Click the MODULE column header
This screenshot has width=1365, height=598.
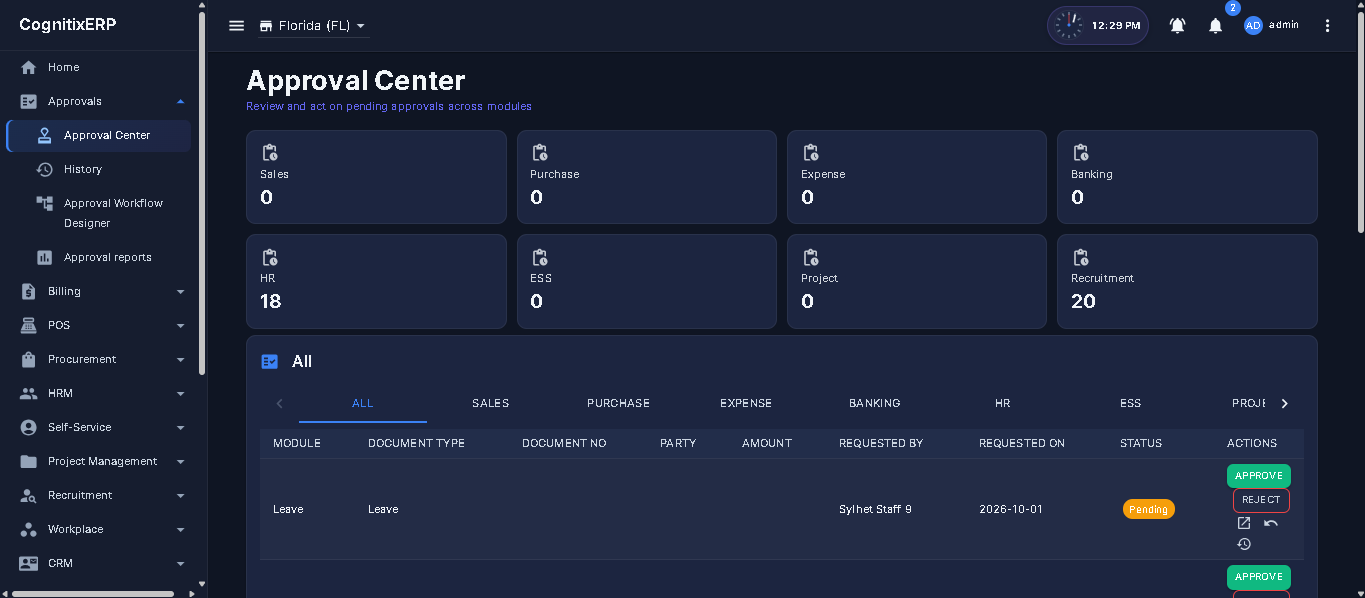297,443
